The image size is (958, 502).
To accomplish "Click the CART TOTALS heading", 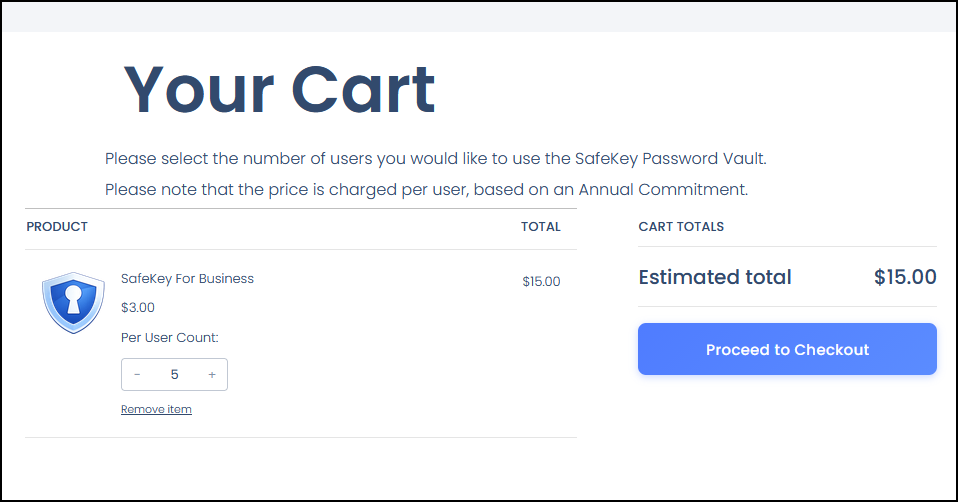I will point(681,227).
